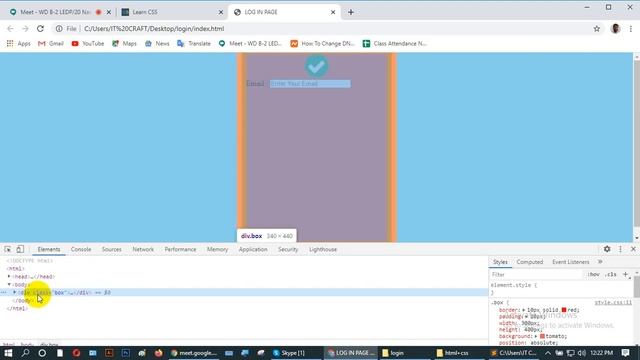Select the body breadcrumb in DevTools
Viewport: 640px width, 360px height.
pyautogui.click(x=27, y=344)
